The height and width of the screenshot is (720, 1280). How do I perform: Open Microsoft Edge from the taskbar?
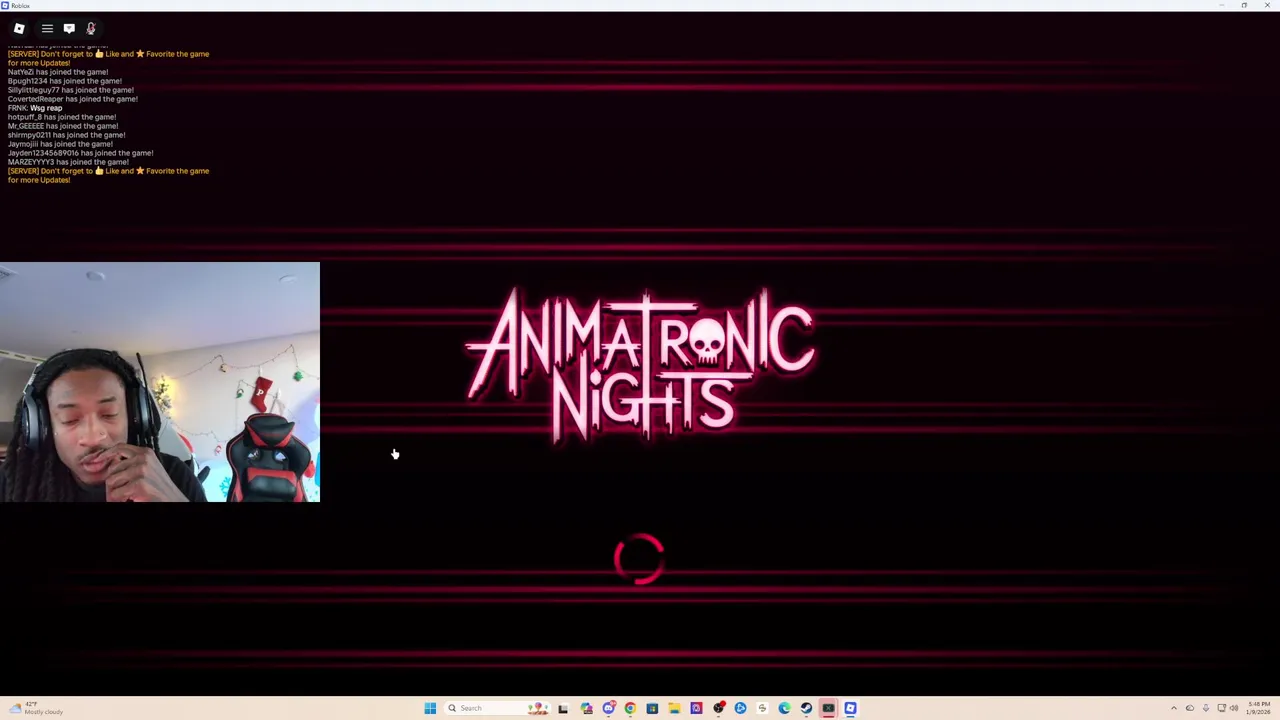785,708
